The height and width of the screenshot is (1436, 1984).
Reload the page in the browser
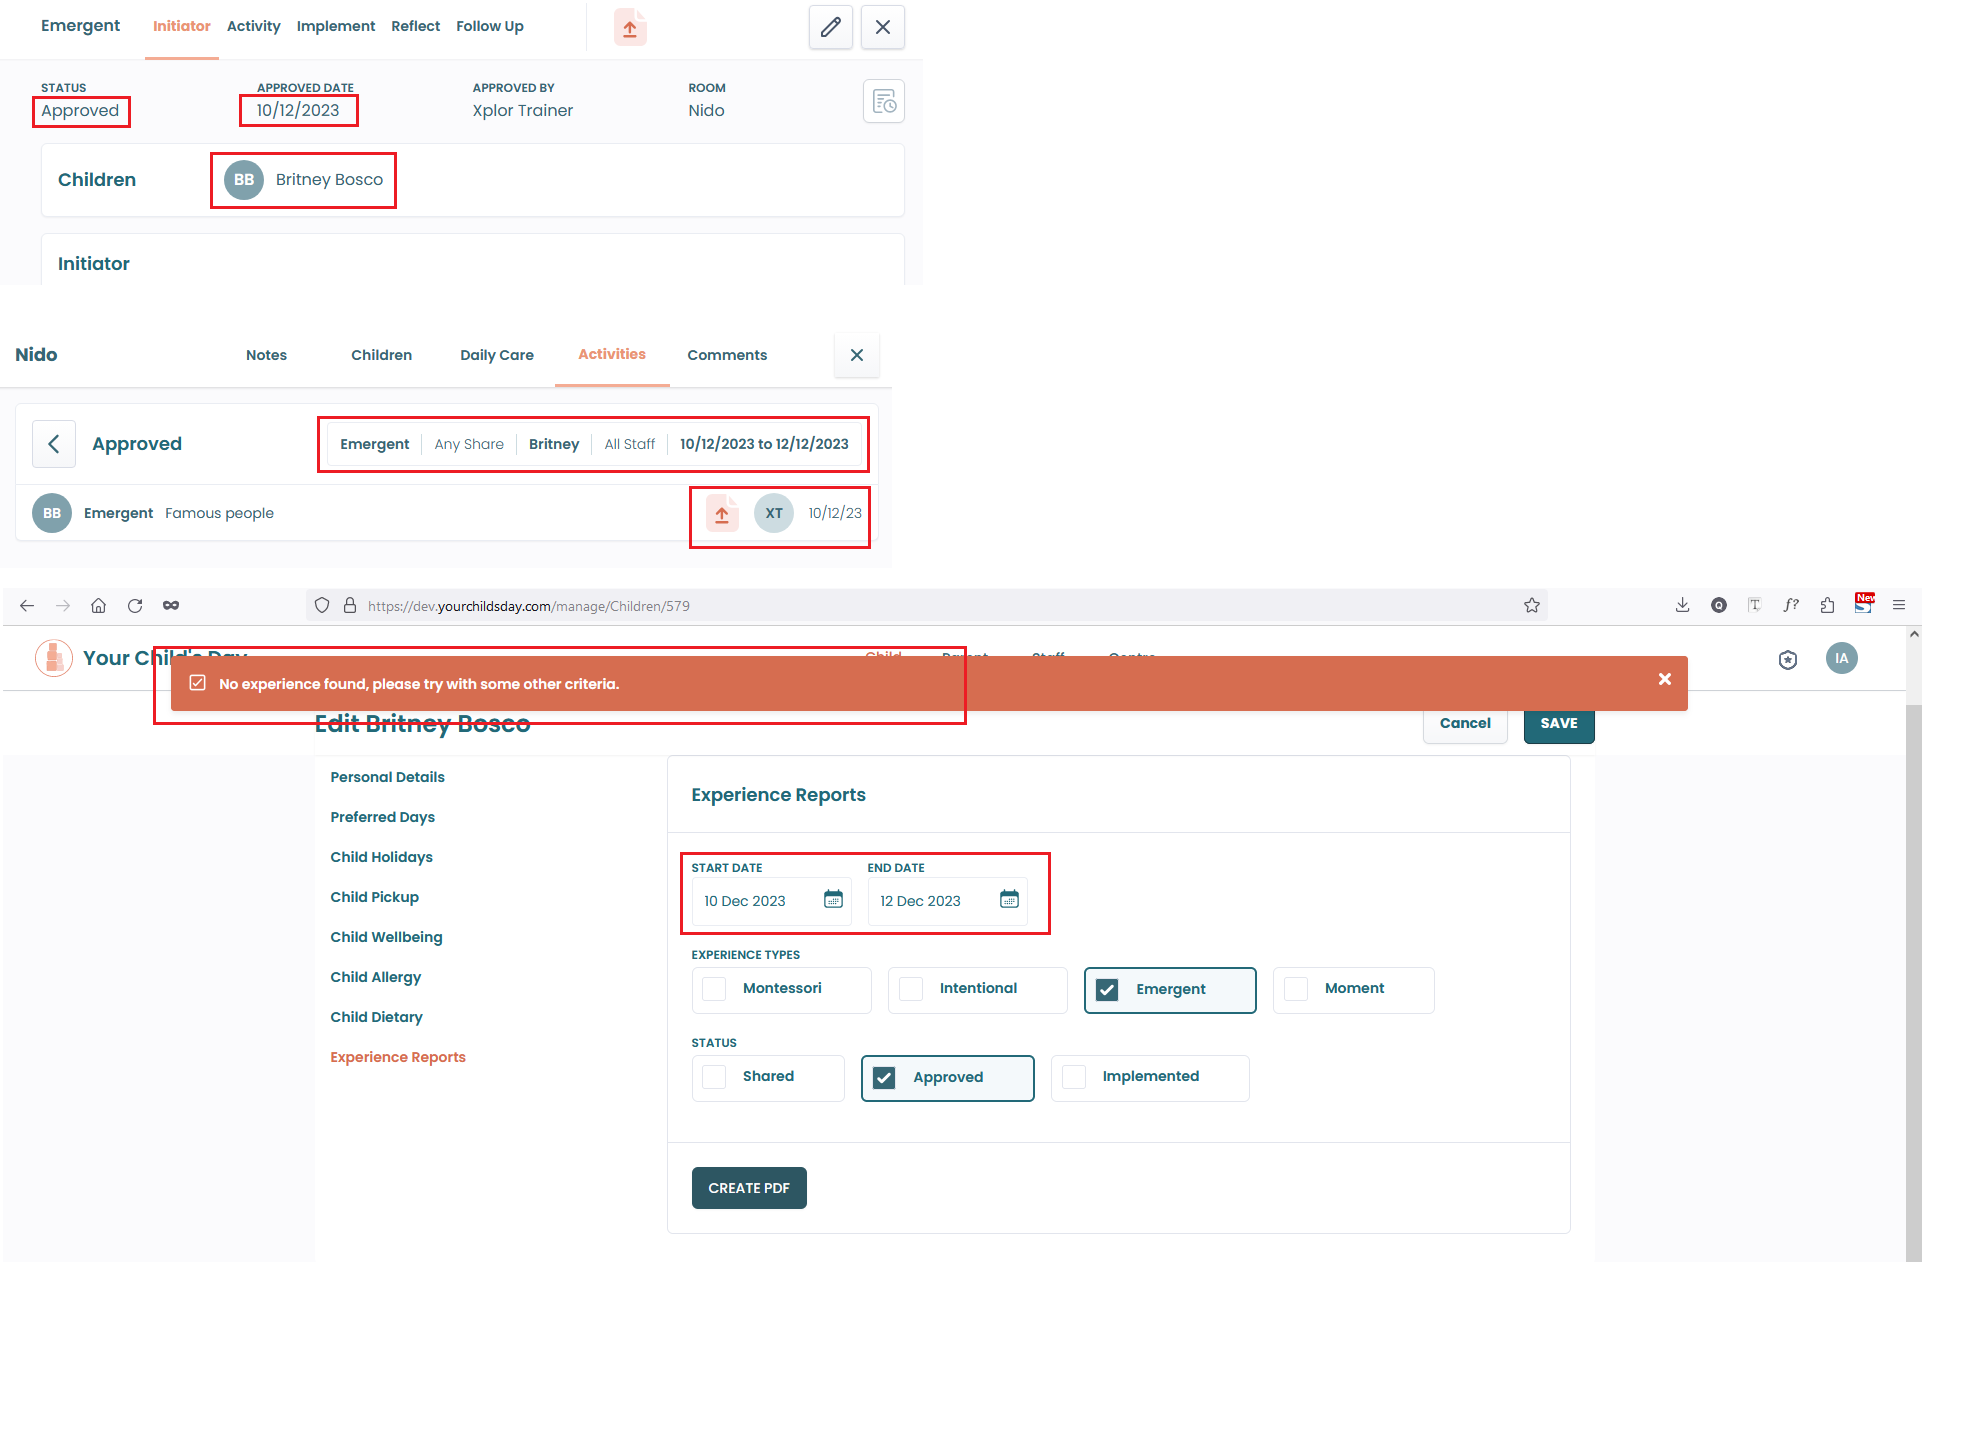(x=135, y=606)
